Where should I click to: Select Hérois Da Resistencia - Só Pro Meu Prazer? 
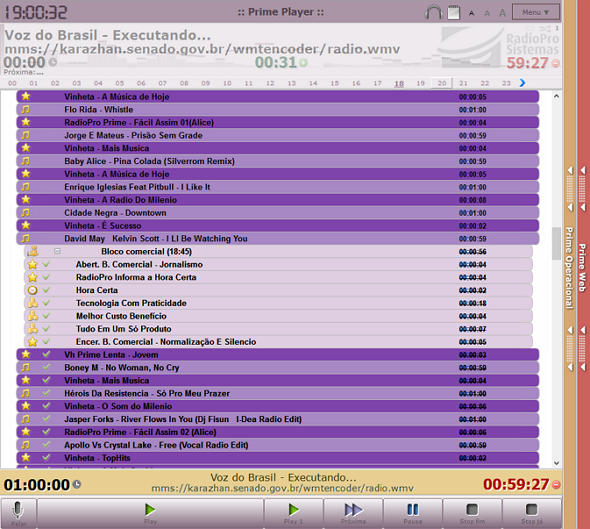pyautogui.click(x=278, y=393)
